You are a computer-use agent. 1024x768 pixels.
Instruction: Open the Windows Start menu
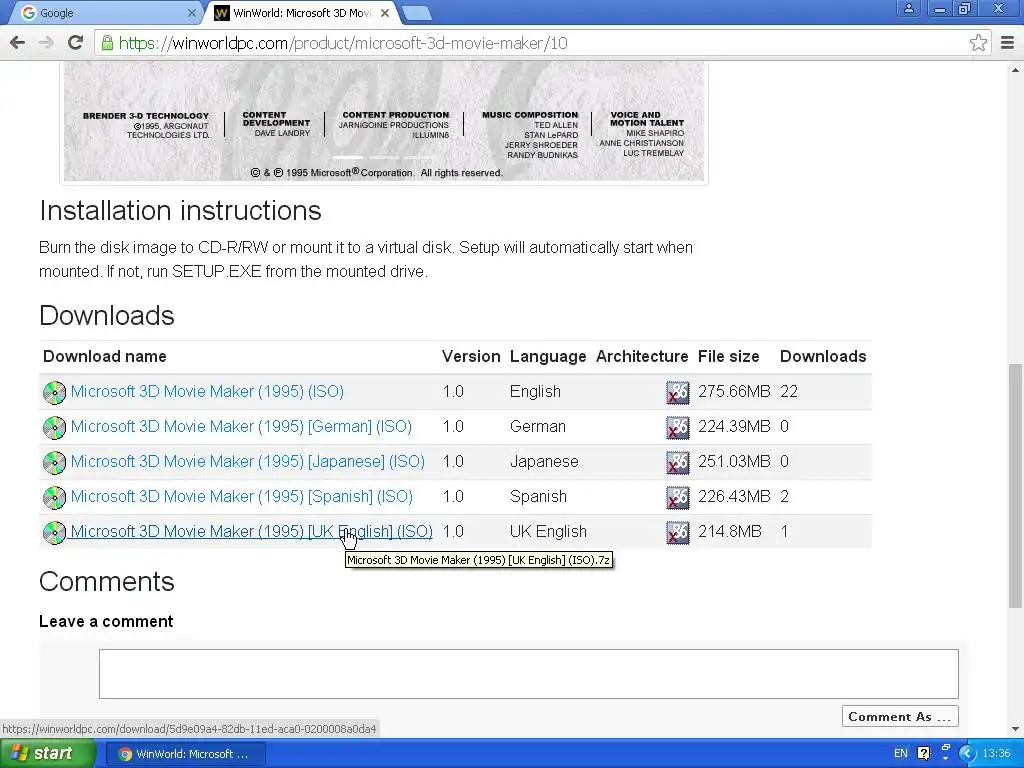point(48,754)
